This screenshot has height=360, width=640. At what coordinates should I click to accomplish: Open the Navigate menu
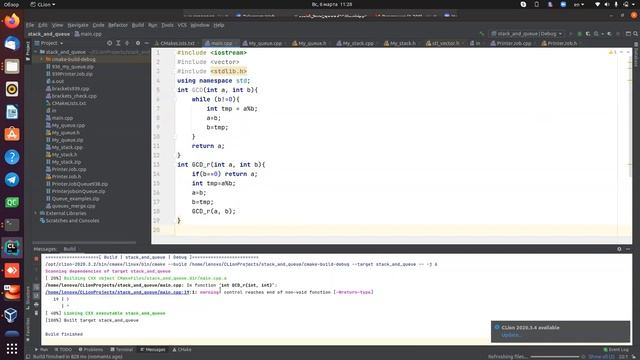coord(78,25)
